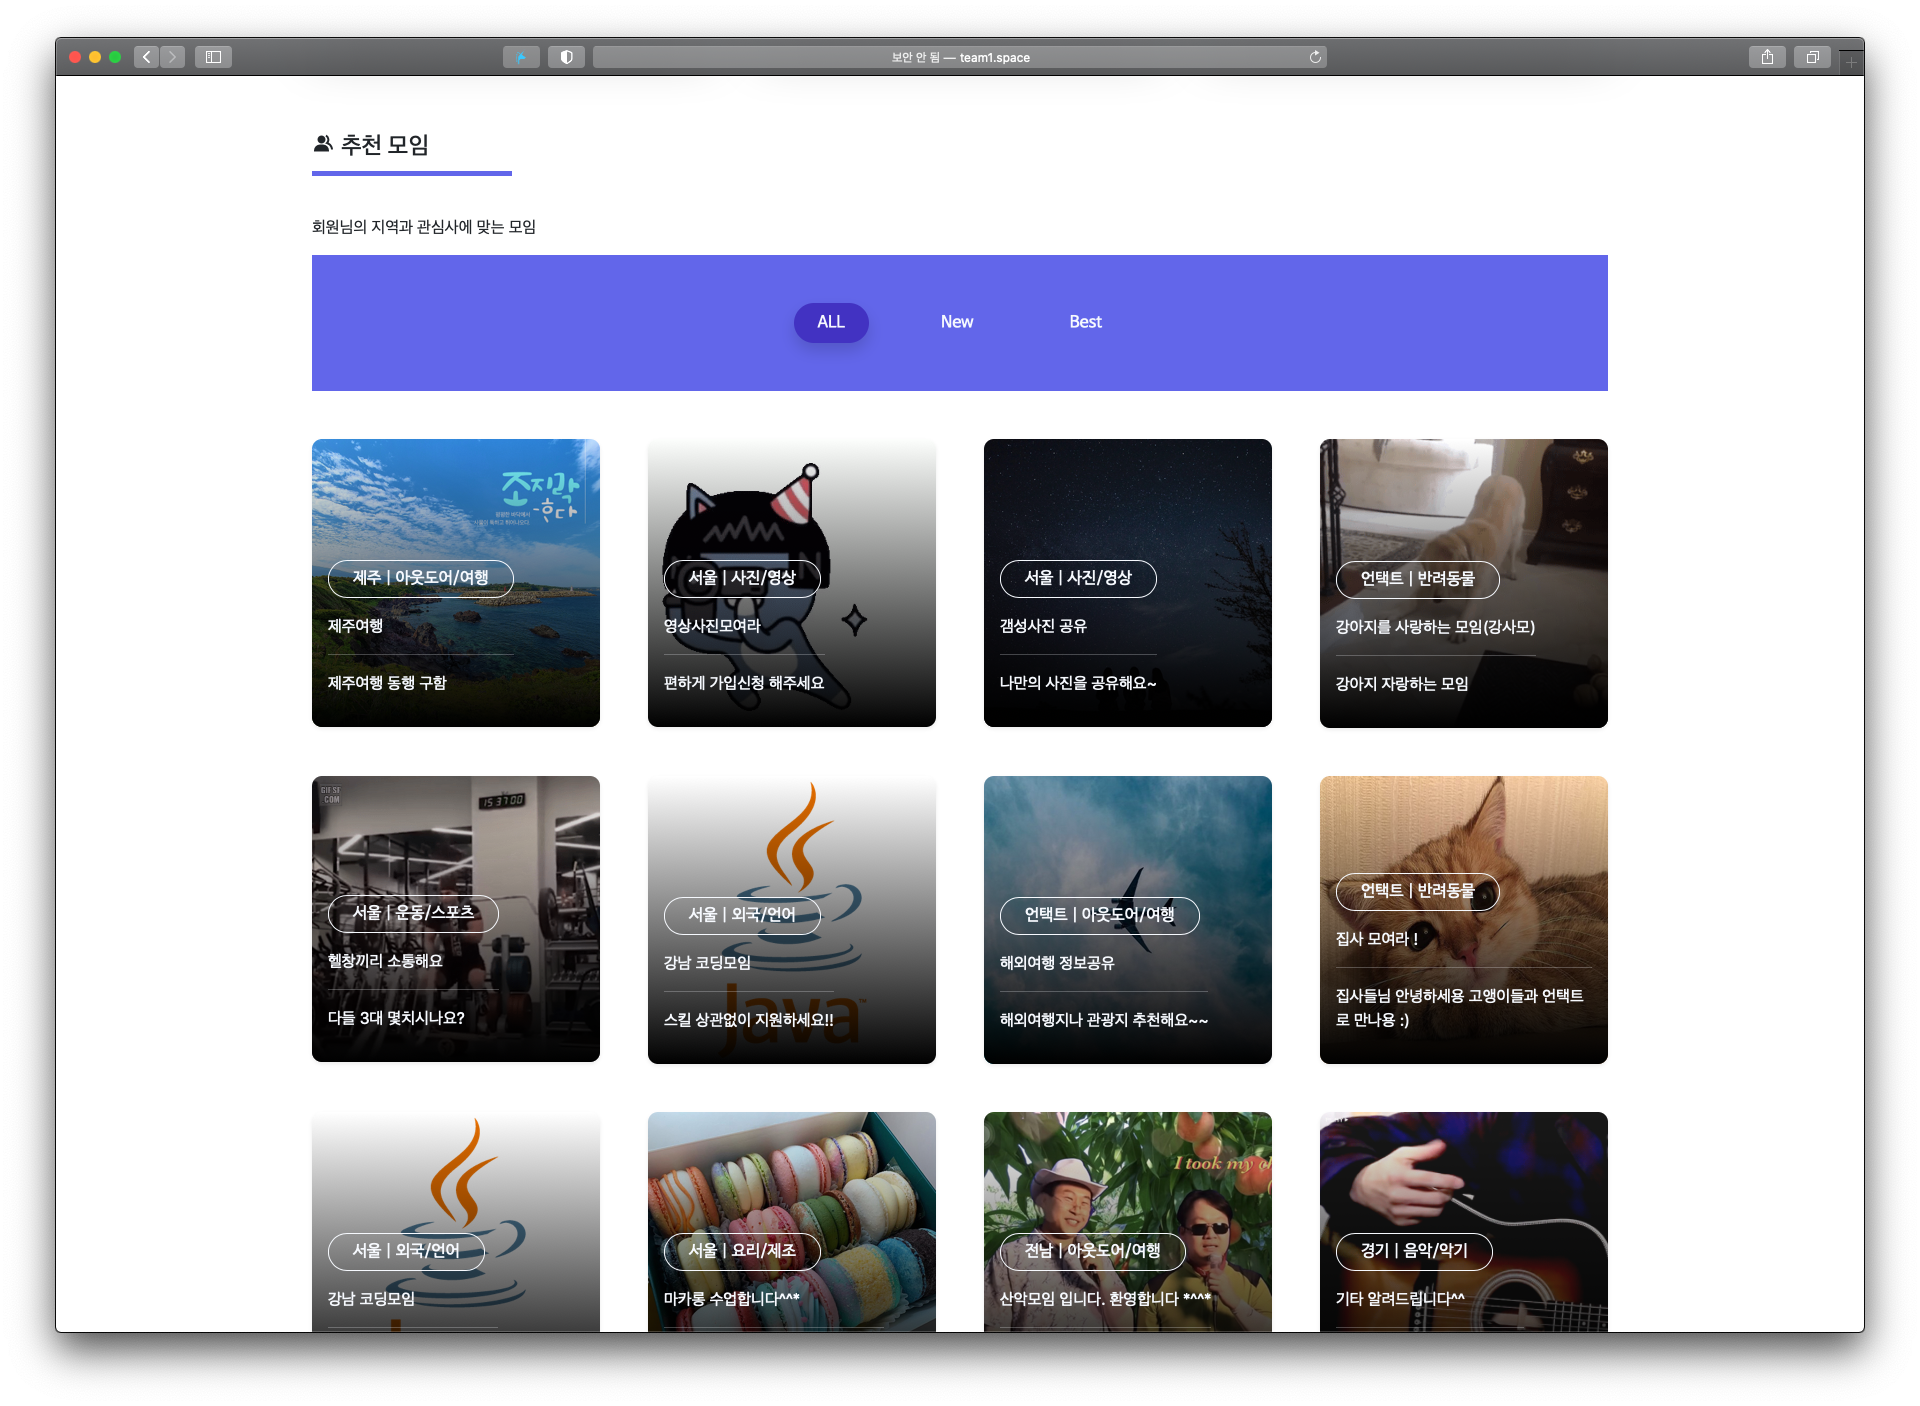
Task: Click the 서울 | 사진/영상 tag on 갬성사진 공유
Action: click(x=1078, y=578)
